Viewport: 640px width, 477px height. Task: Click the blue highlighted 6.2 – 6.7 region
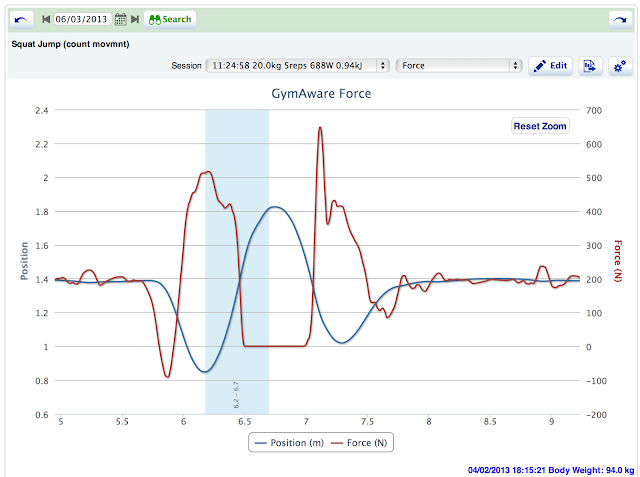tap(237, 262)
